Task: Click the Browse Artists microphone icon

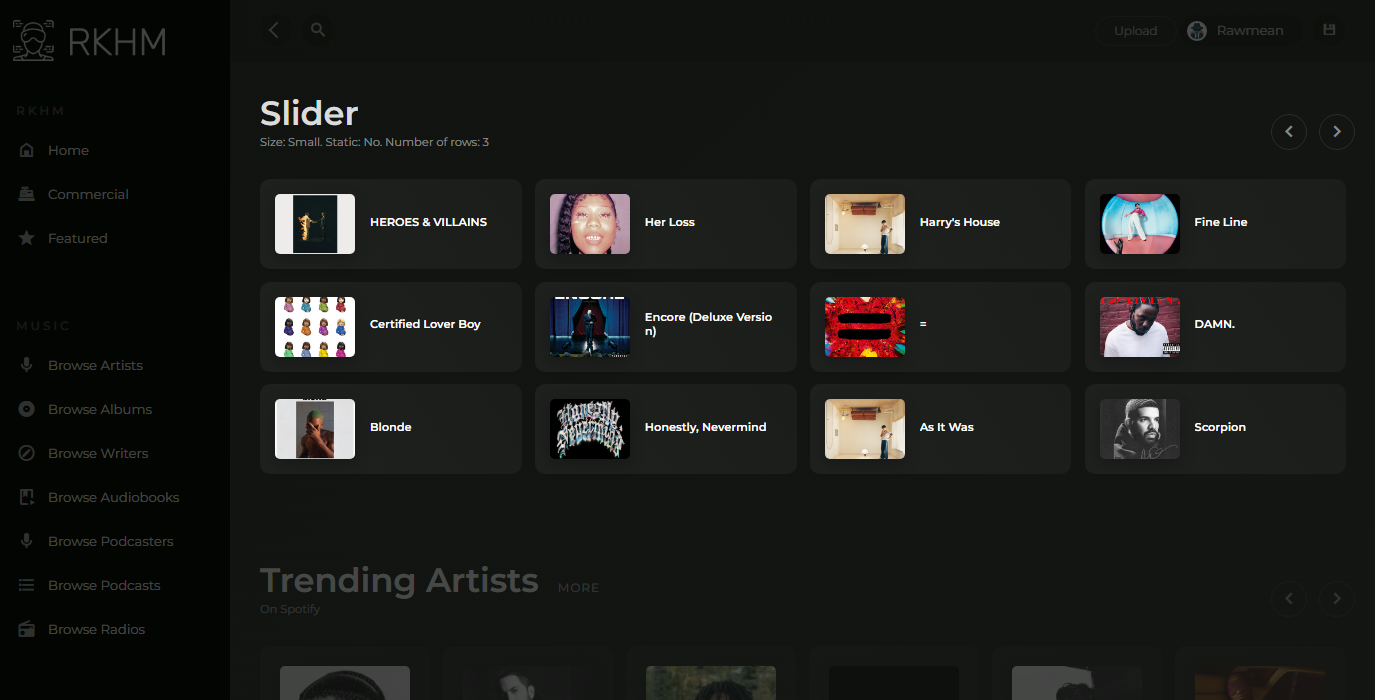Action: pos(27,365)
